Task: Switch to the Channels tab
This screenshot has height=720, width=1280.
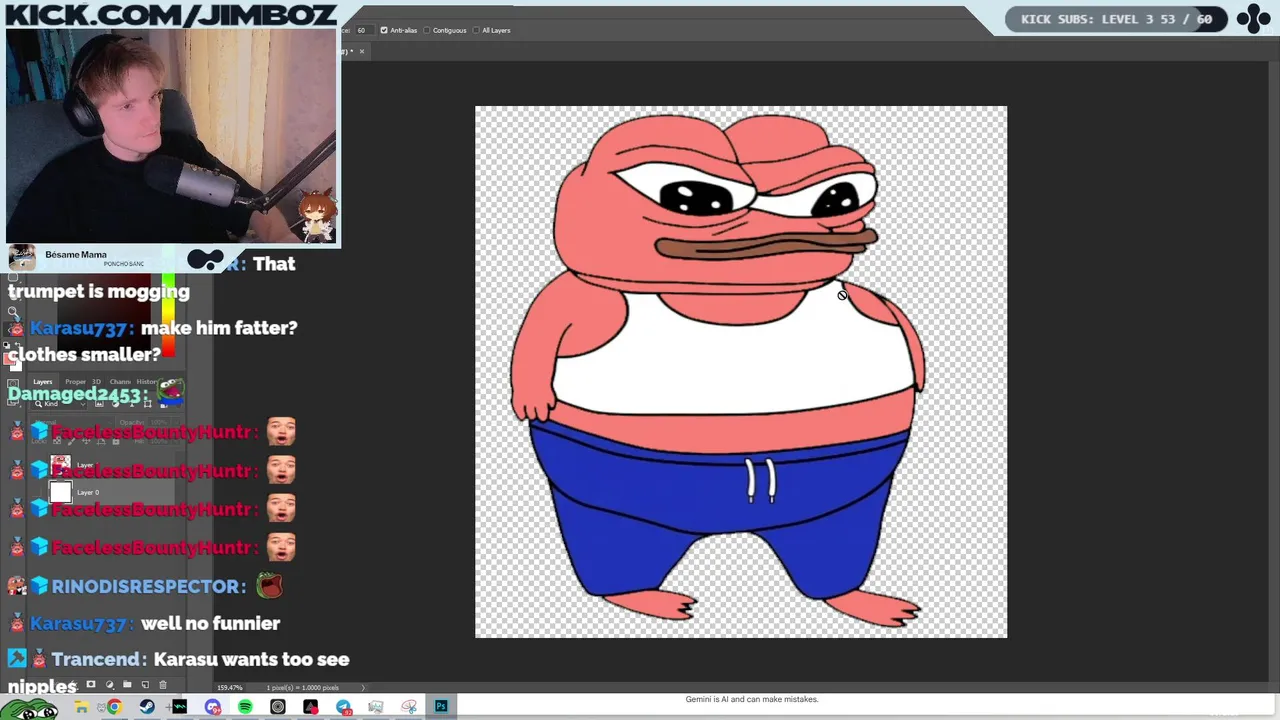Action: [120, 381]
